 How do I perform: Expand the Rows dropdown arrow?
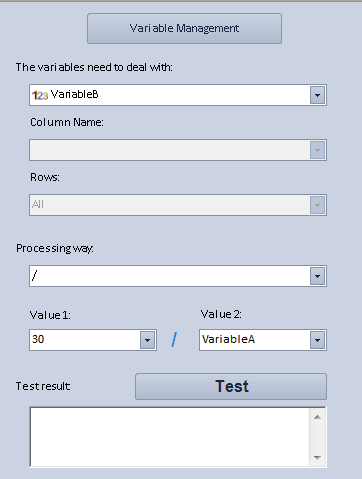click(317, 205)
